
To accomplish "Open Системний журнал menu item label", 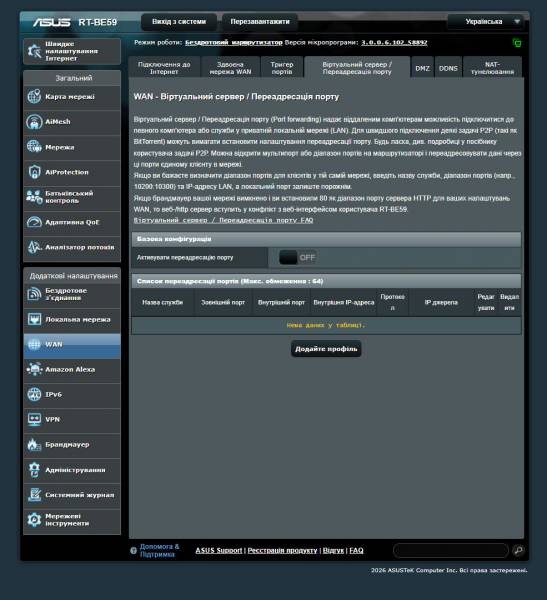I will click(80, 495).
